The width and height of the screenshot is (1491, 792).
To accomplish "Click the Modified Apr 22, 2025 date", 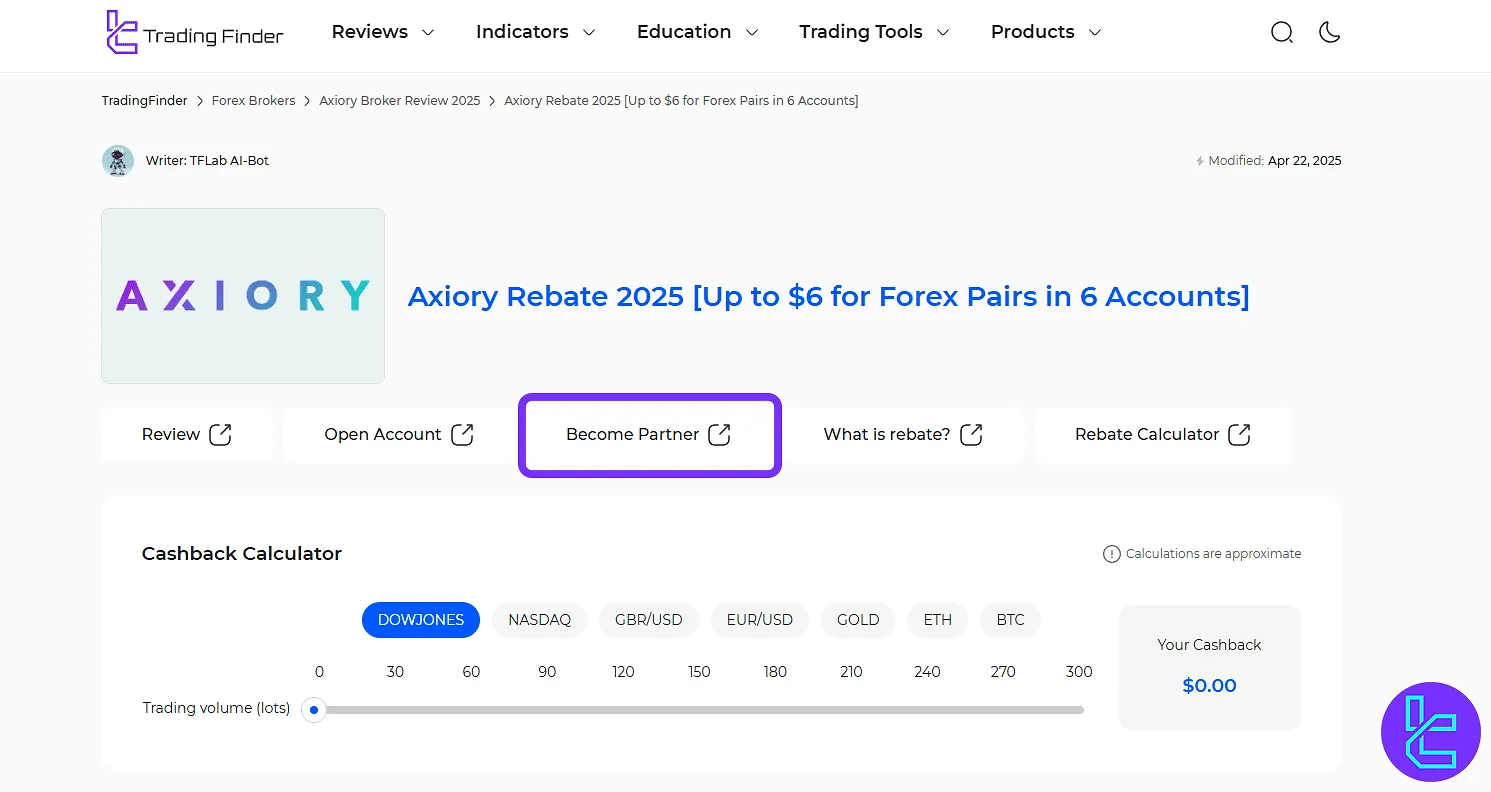I will [1304, 161].
